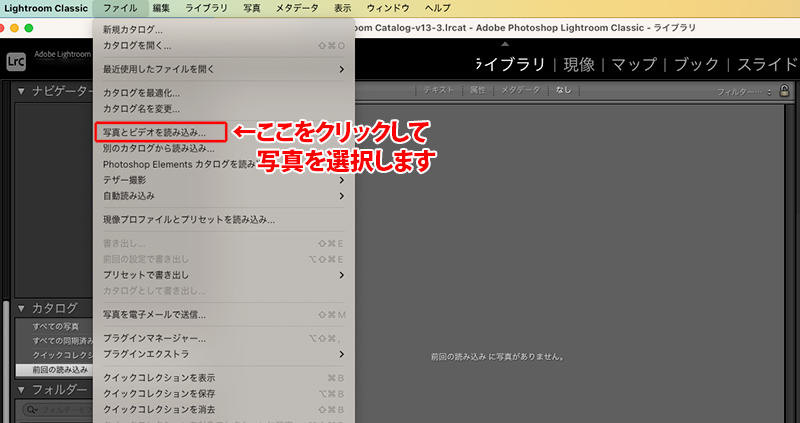Switch to the 現像 module

tap(579, 65)
